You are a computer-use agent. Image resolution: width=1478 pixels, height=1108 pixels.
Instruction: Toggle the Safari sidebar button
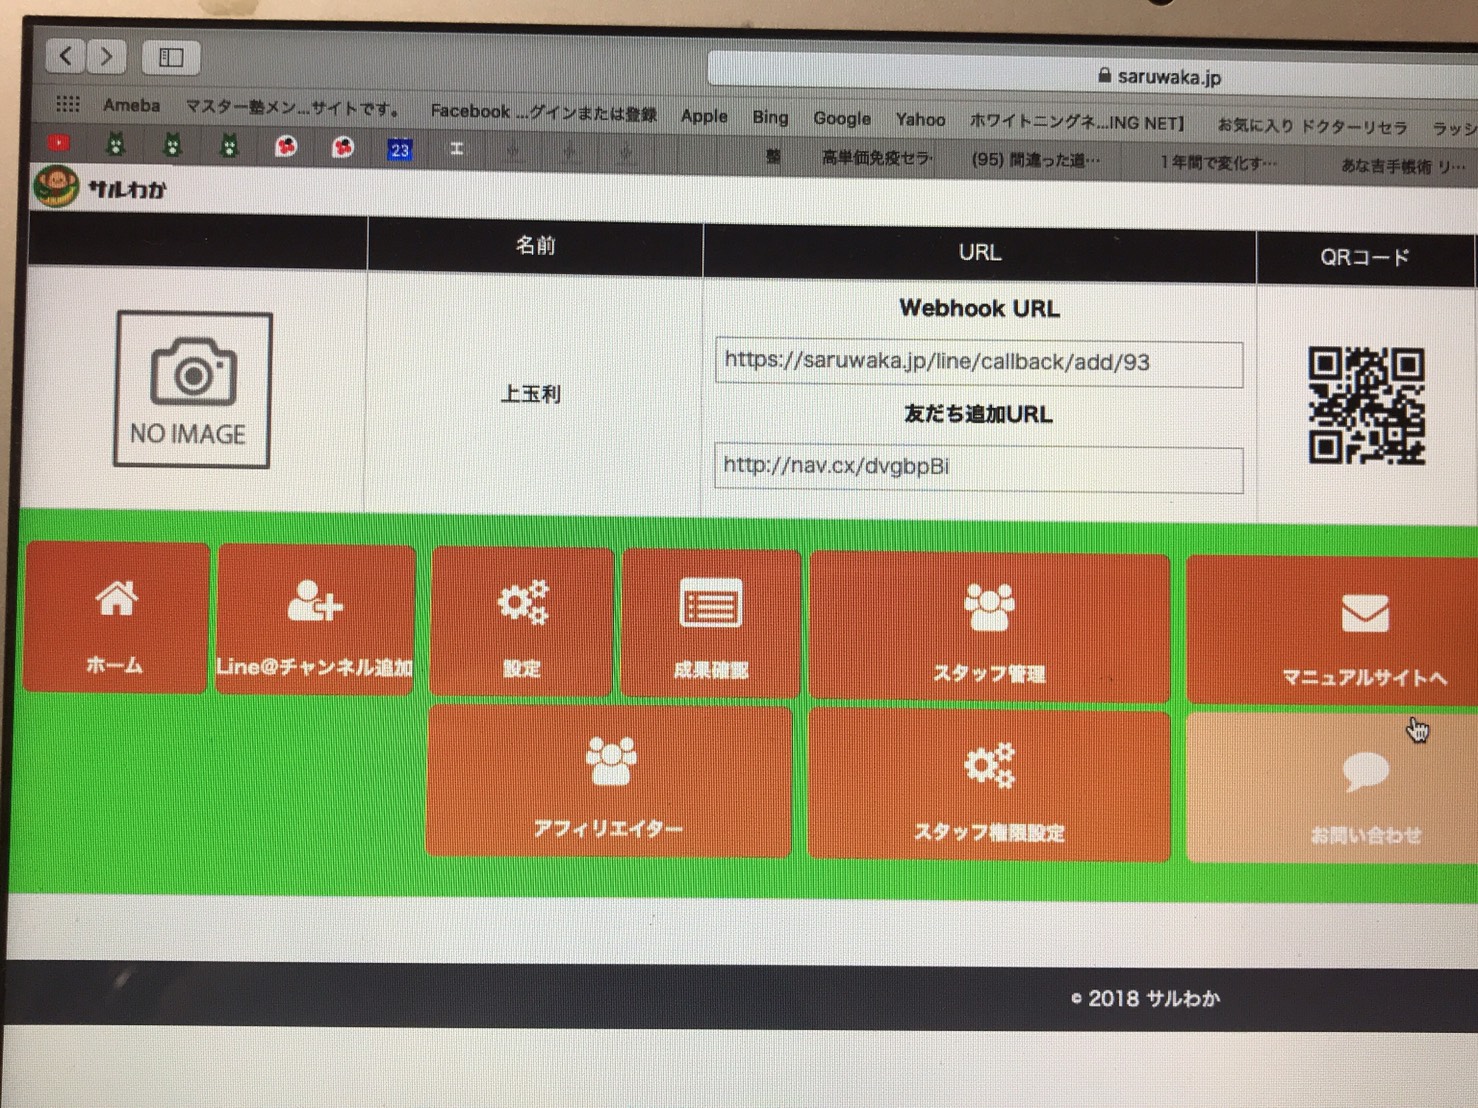pyautogui.click(x=171, y=58)
